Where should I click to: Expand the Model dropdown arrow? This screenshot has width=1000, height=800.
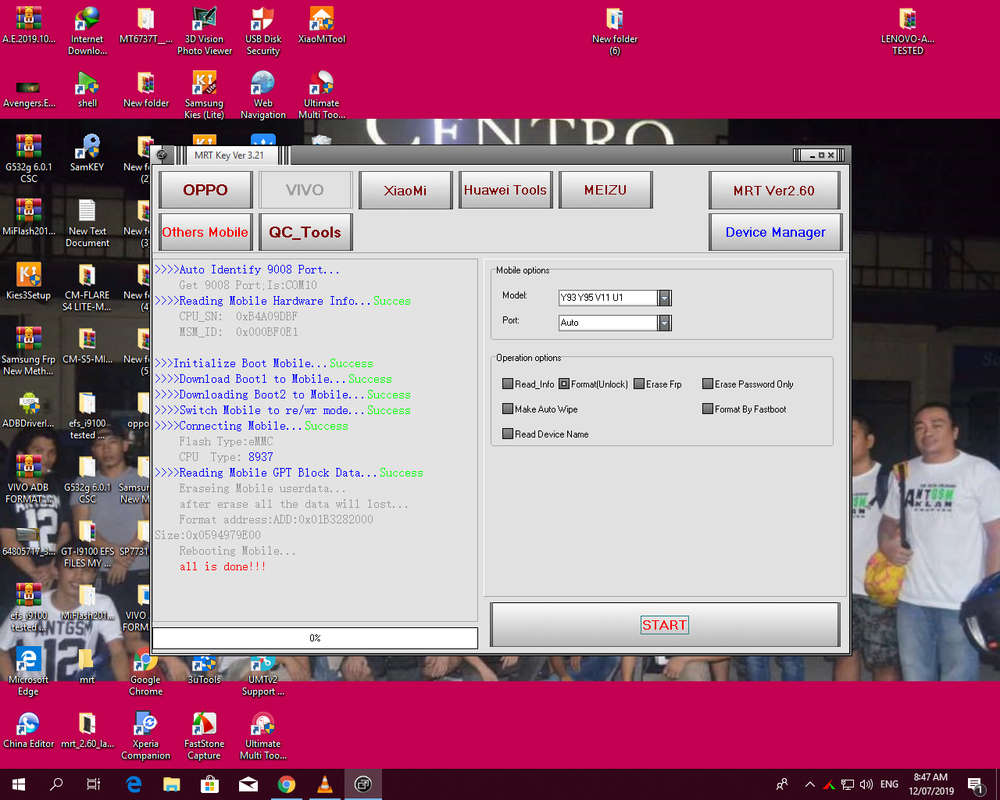(x=665, y=298)
